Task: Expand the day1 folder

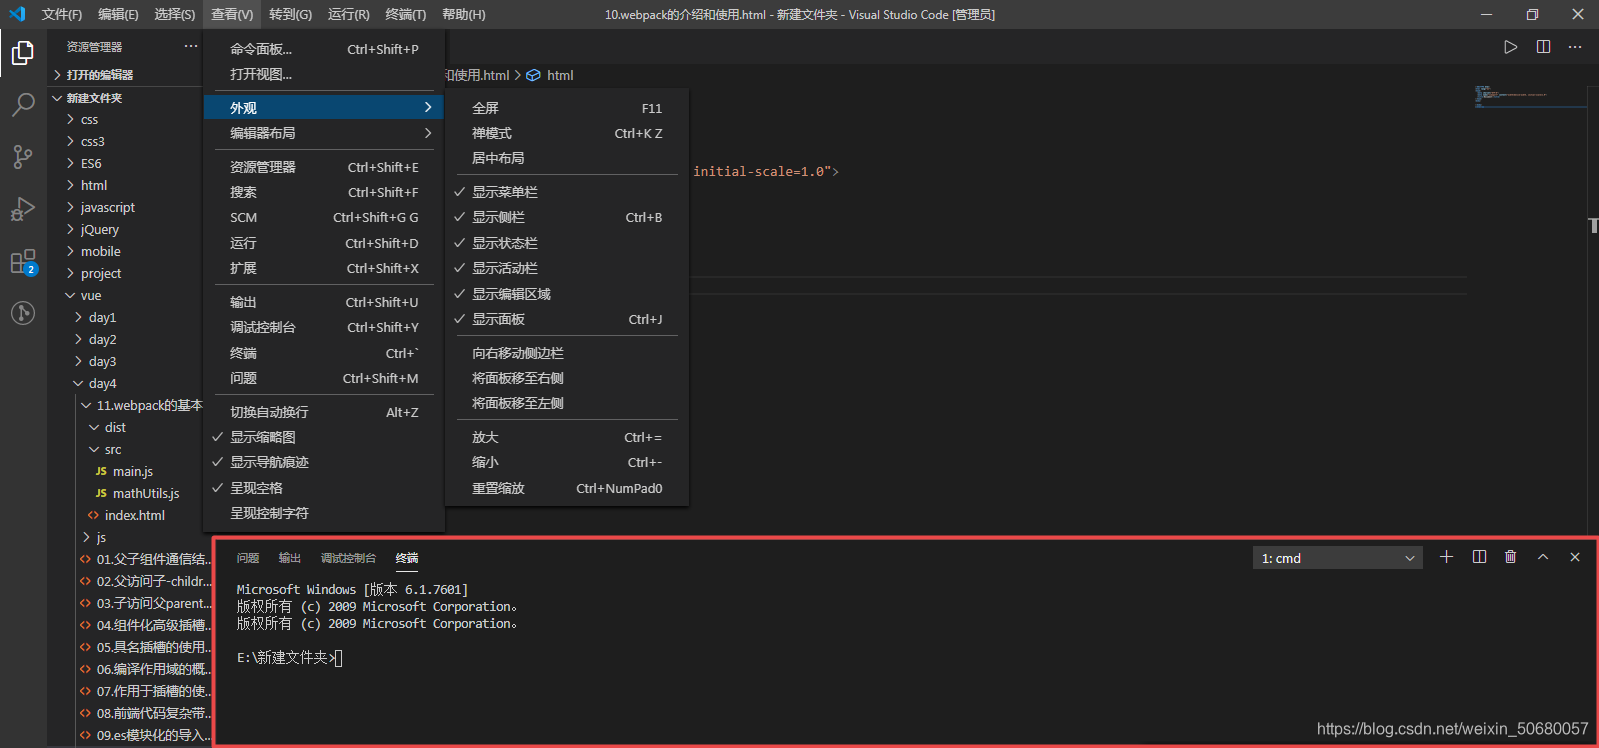Action: click(x=102, y=317)
